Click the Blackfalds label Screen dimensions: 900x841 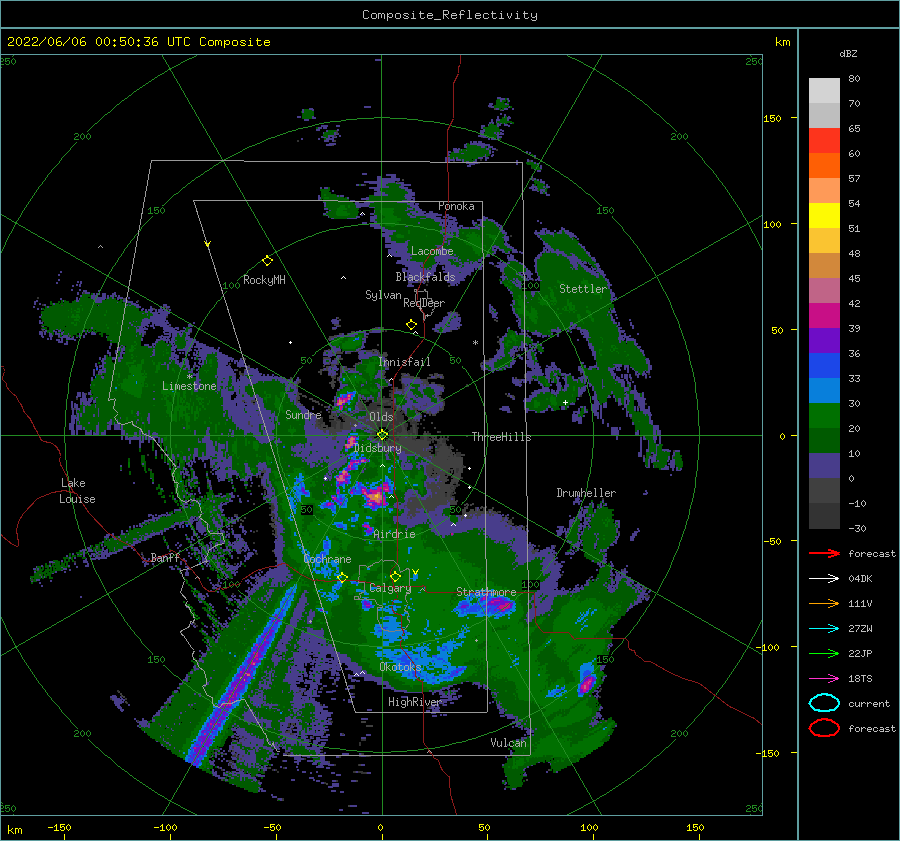pyautogui.click(x=425, y=277)
